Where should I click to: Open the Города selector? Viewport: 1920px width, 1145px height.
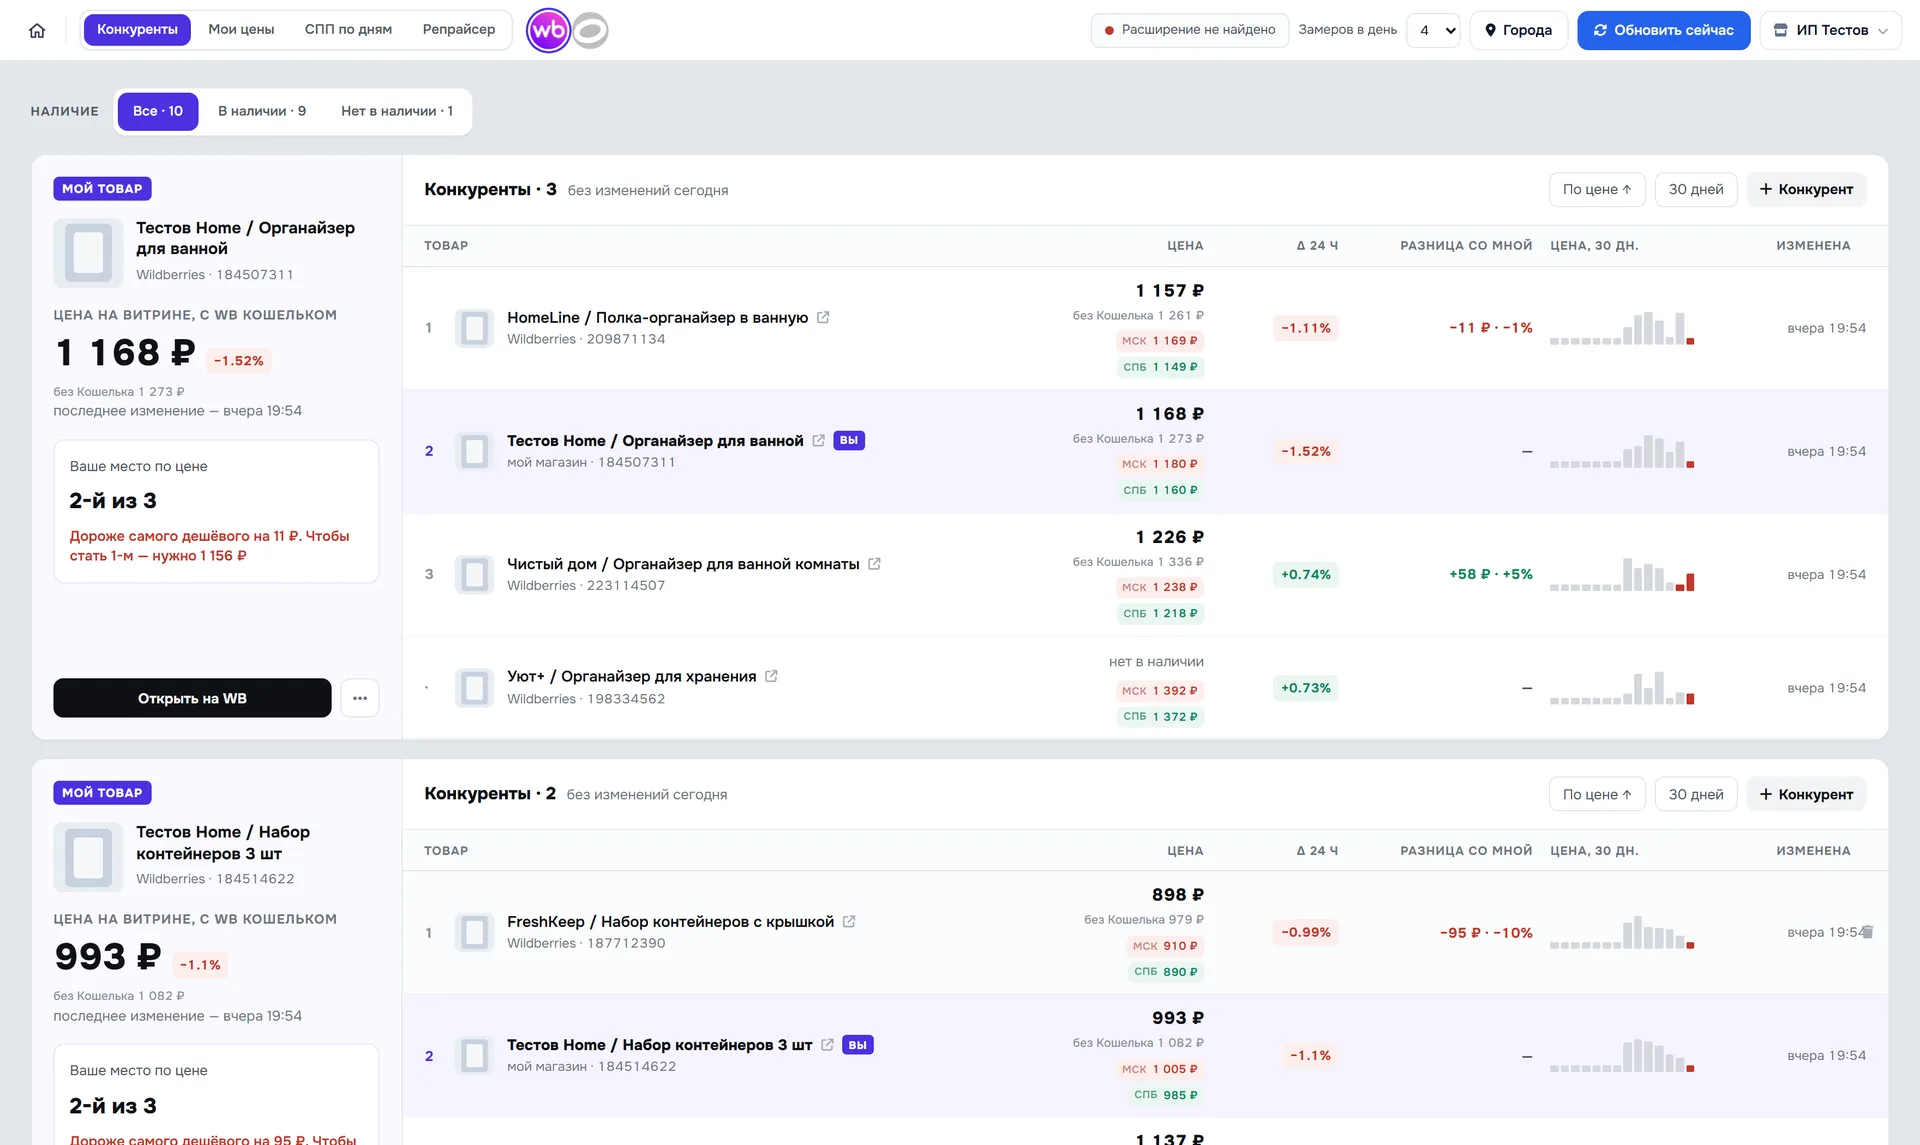(1518, 30)
